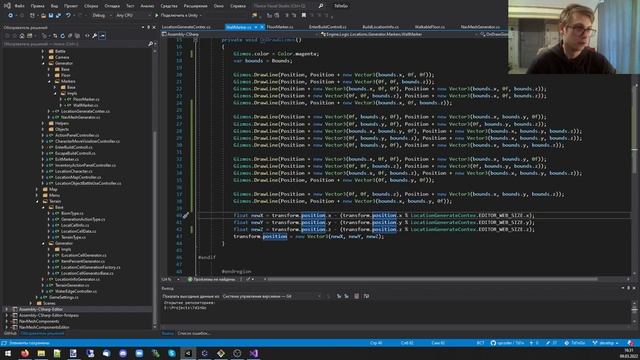Open the Справка menu
This screenshot has height=360, width=640.
point(238,6)
